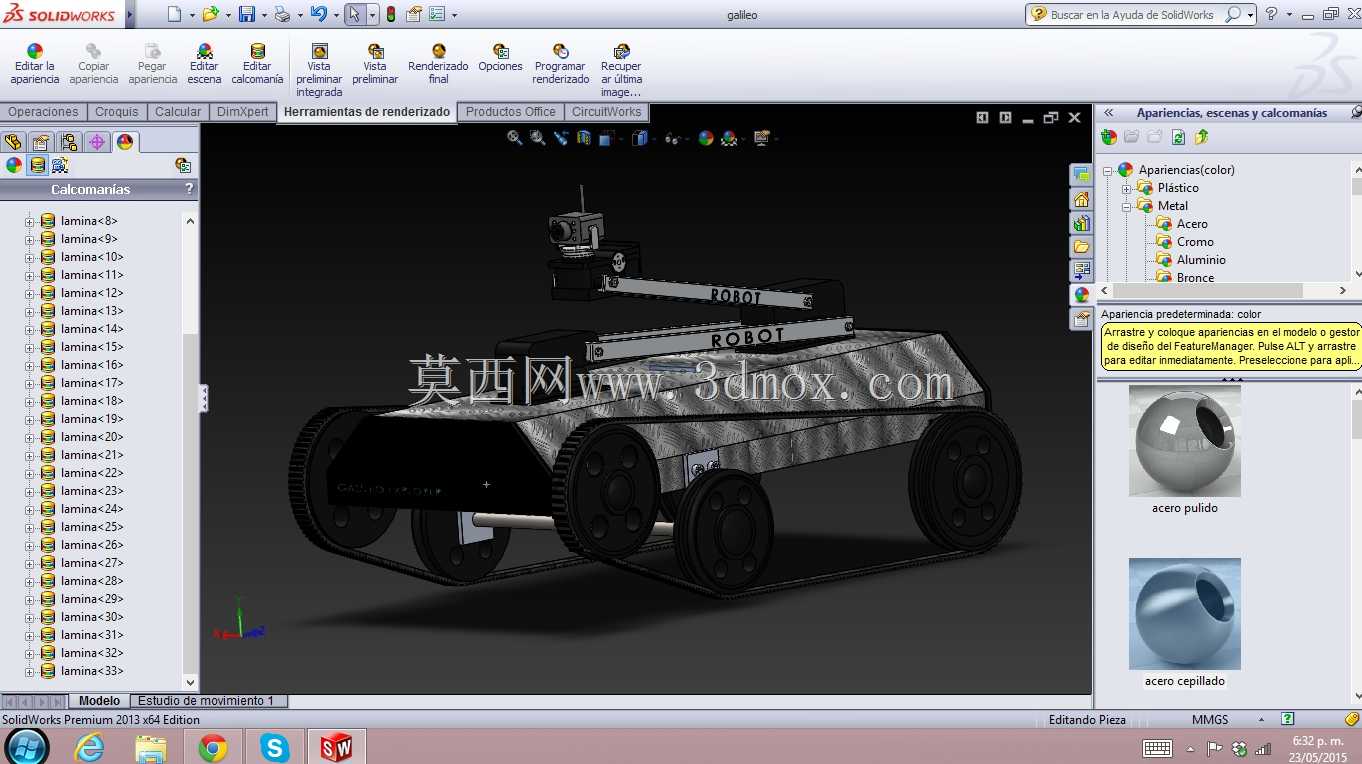Click the Rebuild traffic light icon
The image size is (1362, 764).
tap(390, 14)
